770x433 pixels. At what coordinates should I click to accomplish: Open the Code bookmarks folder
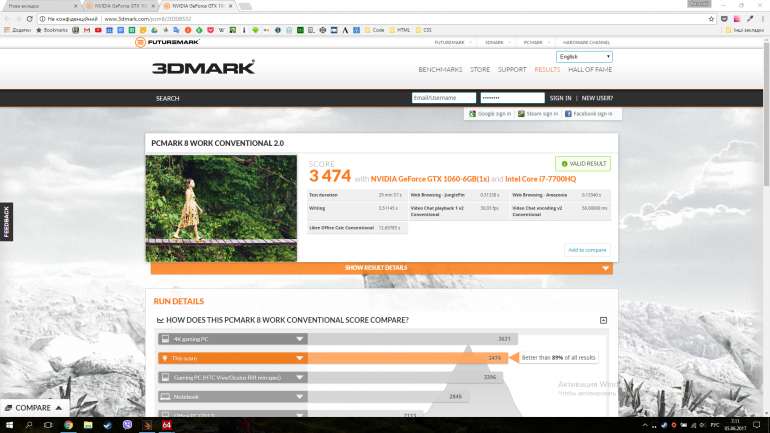(x=374, y=30)
